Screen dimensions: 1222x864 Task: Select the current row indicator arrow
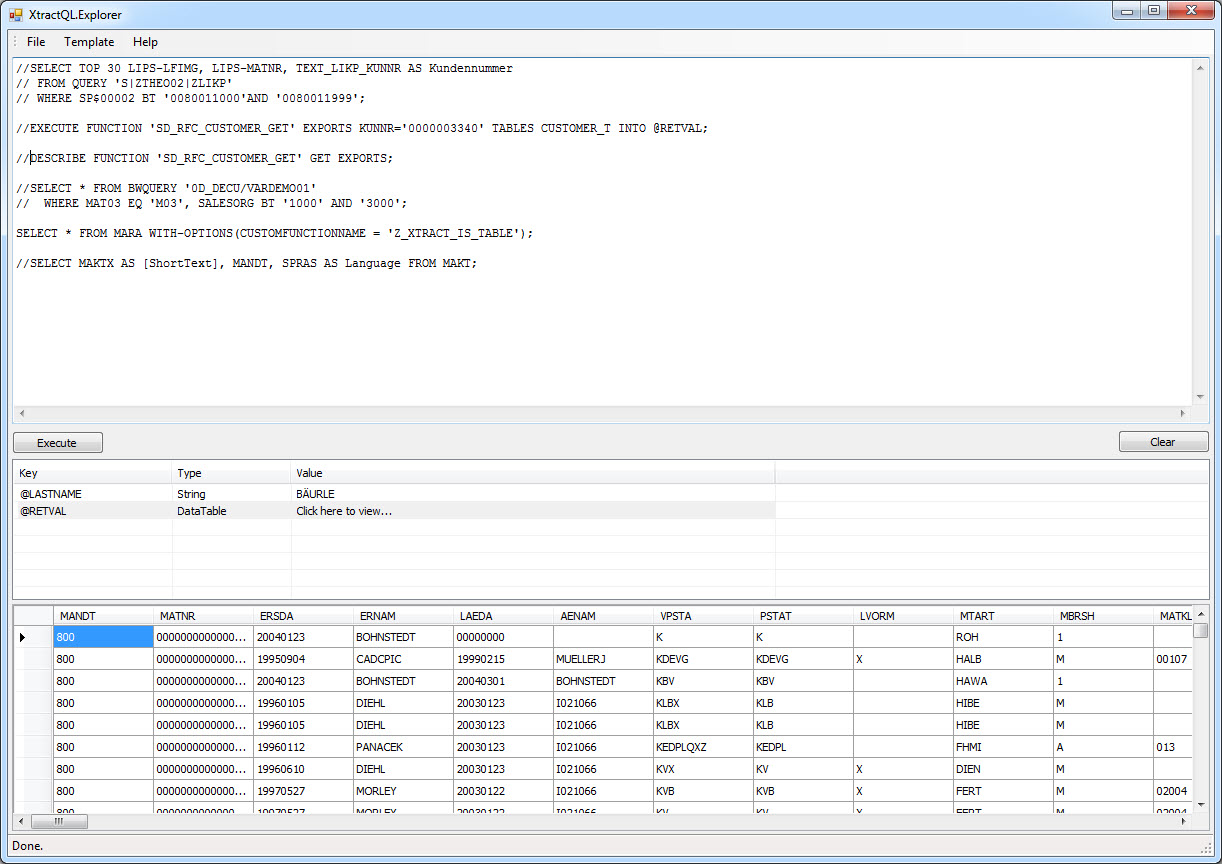23,637
